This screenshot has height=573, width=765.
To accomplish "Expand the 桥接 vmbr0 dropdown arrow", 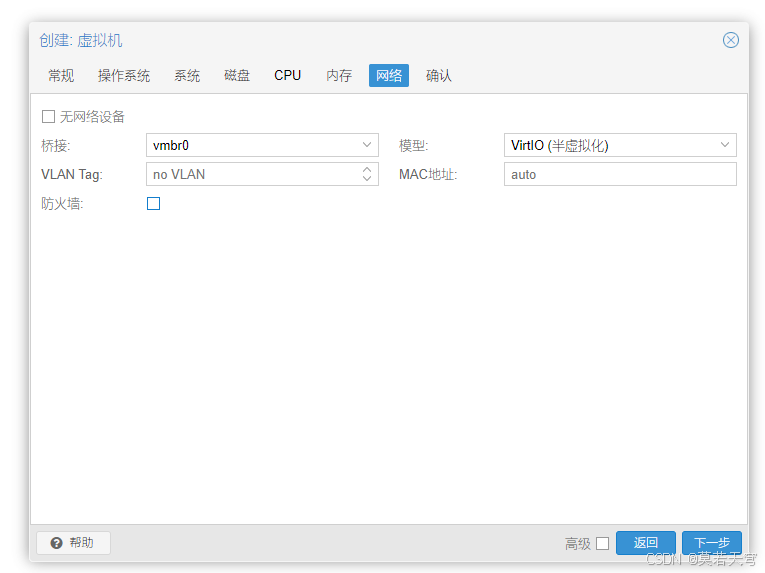I will [367, 145].
